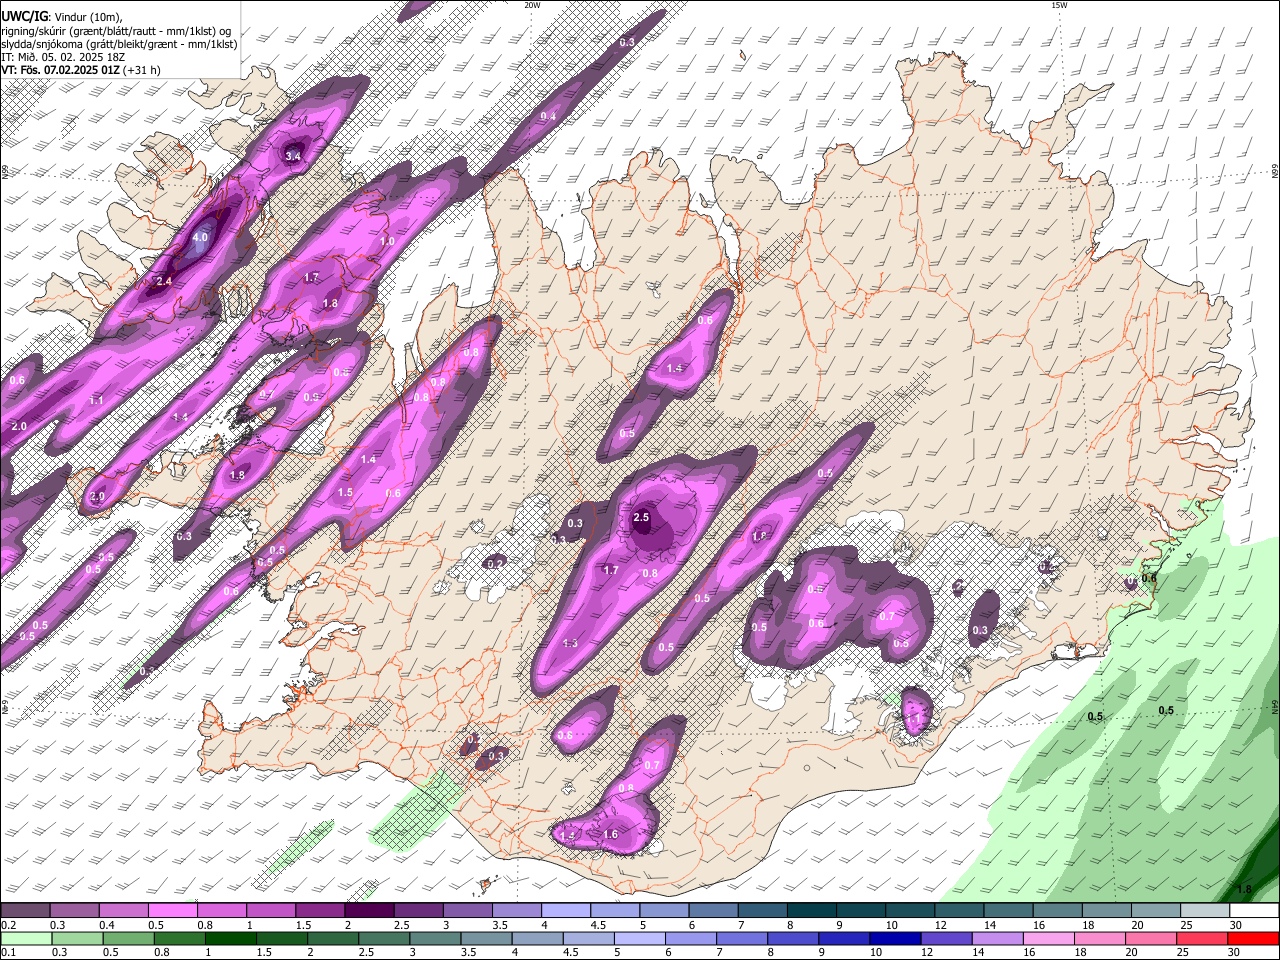Click the '4.0' snowfall maximum on the map
This screenshot has height=960, width=1280.
[200, 238]
